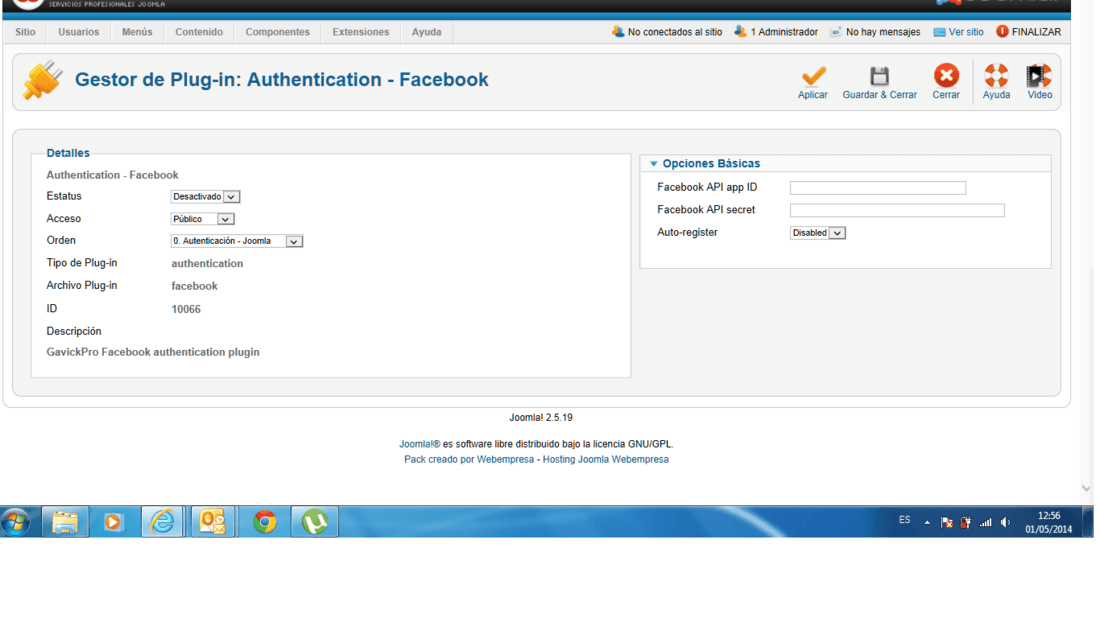Screen dimensions: 1100x618
Task: Switch to Internet Explorer in taskbar
Action: click(x=163, y=522)
